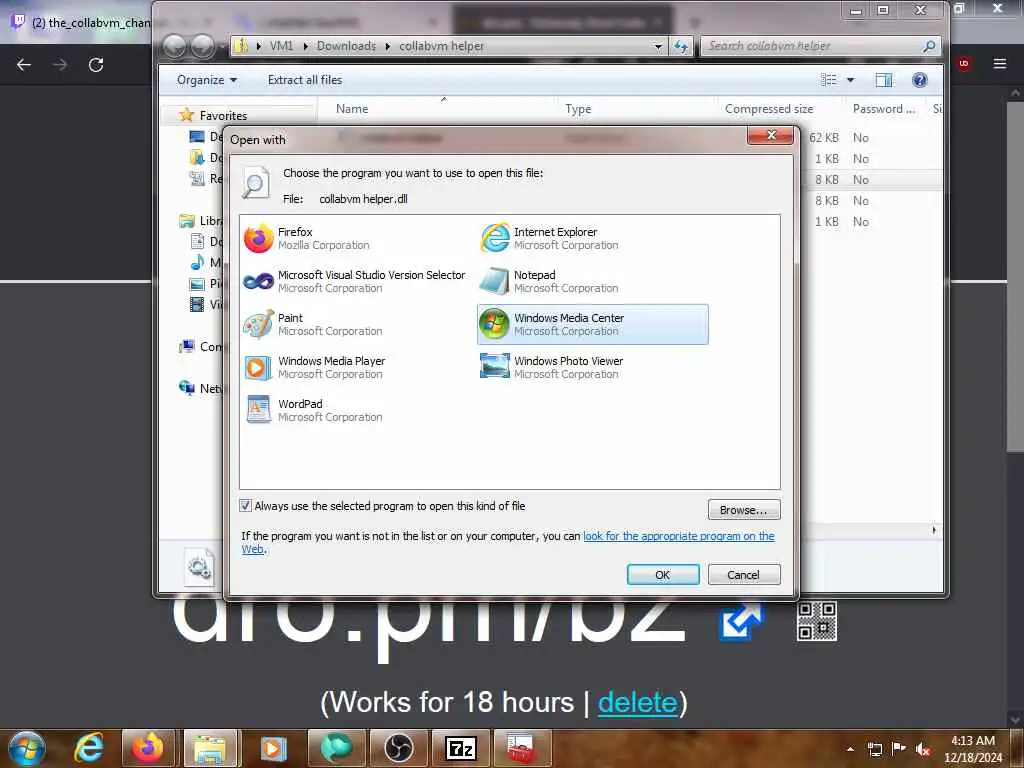The height and width of the screenshot is (768, 1024).
Task: Change the Explorer view icon
Action: click(829, 80)
